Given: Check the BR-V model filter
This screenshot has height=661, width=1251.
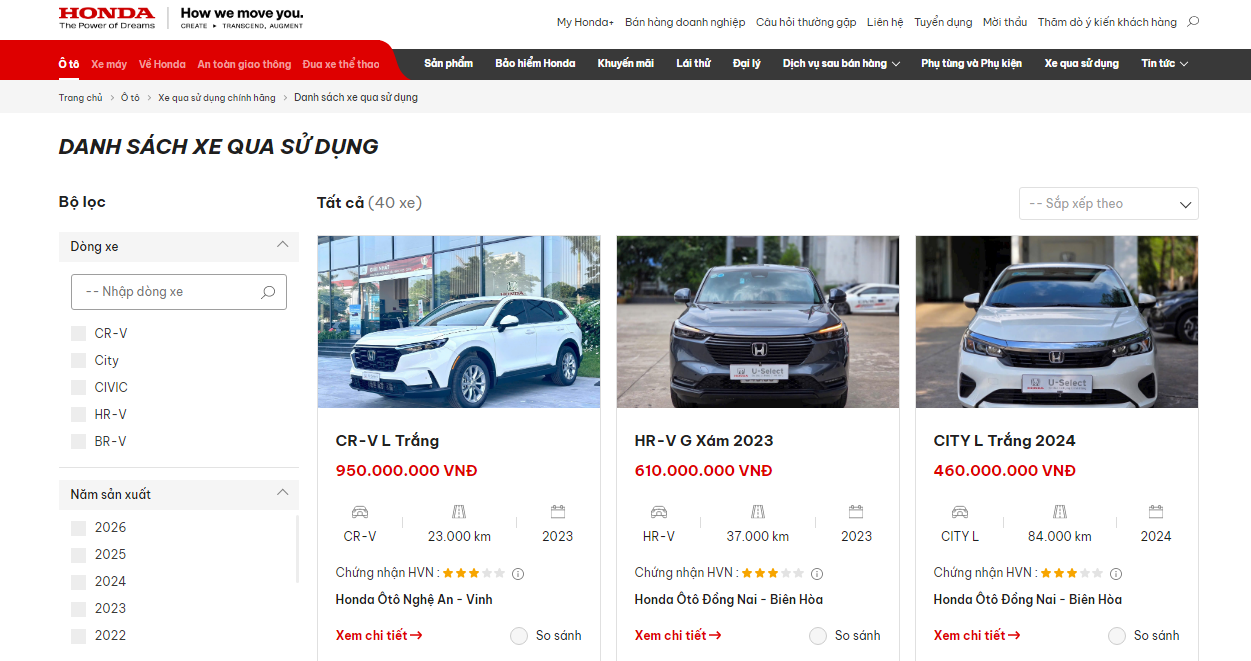Looking at the screenshot, I should coord(78,441).
